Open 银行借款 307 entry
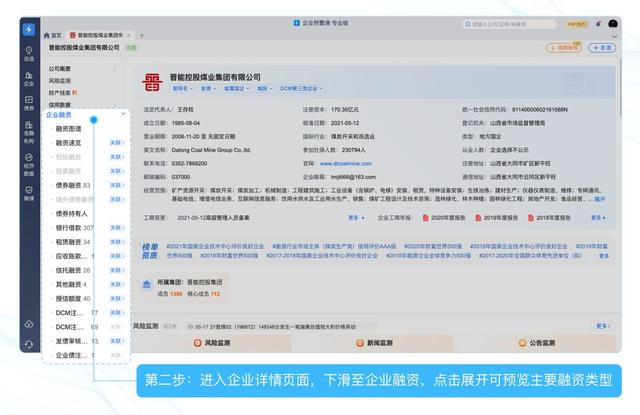The image size is (640, 415). click(75, 228)
